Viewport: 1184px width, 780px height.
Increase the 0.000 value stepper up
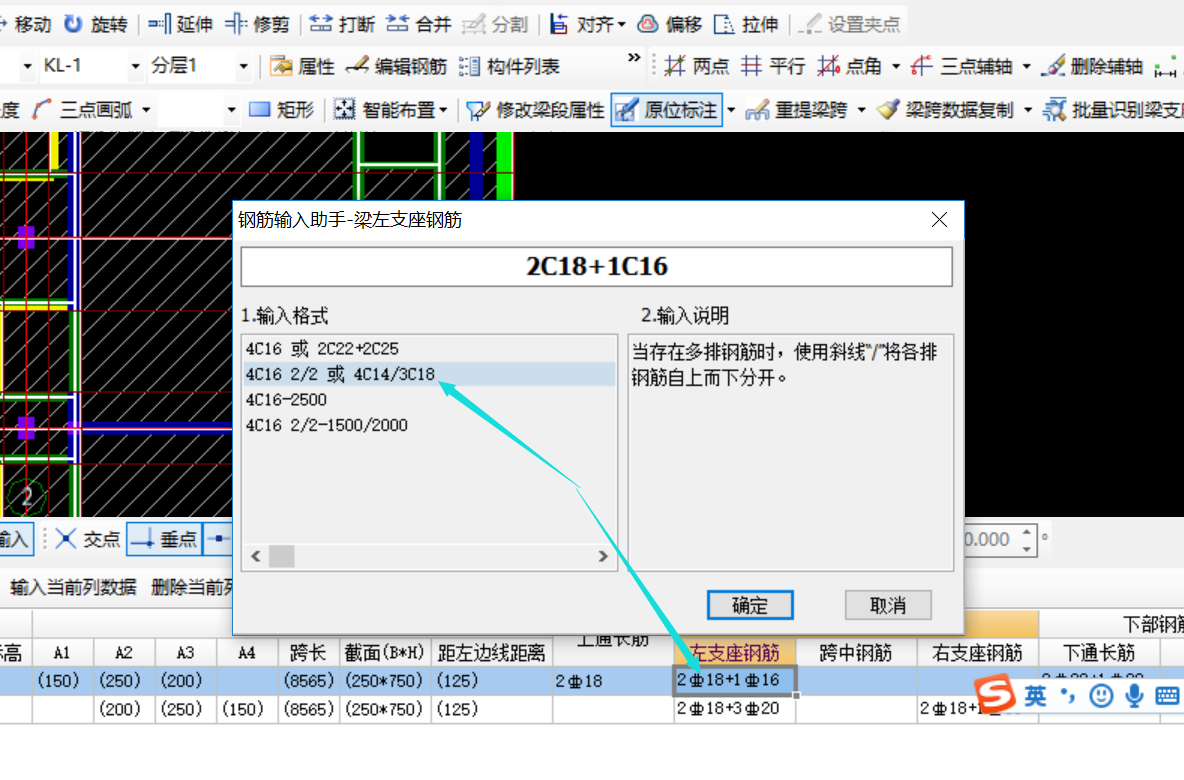pyautogui.click(x=1027, y=532)
